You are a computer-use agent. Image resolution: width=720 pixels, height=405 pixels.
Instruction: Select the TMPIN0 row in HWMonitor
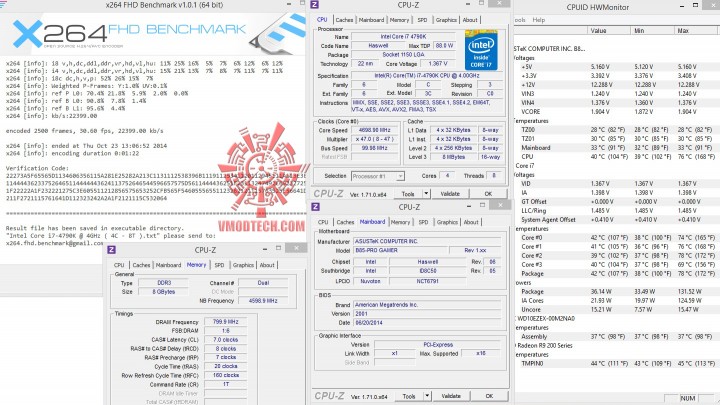(617, 363)
